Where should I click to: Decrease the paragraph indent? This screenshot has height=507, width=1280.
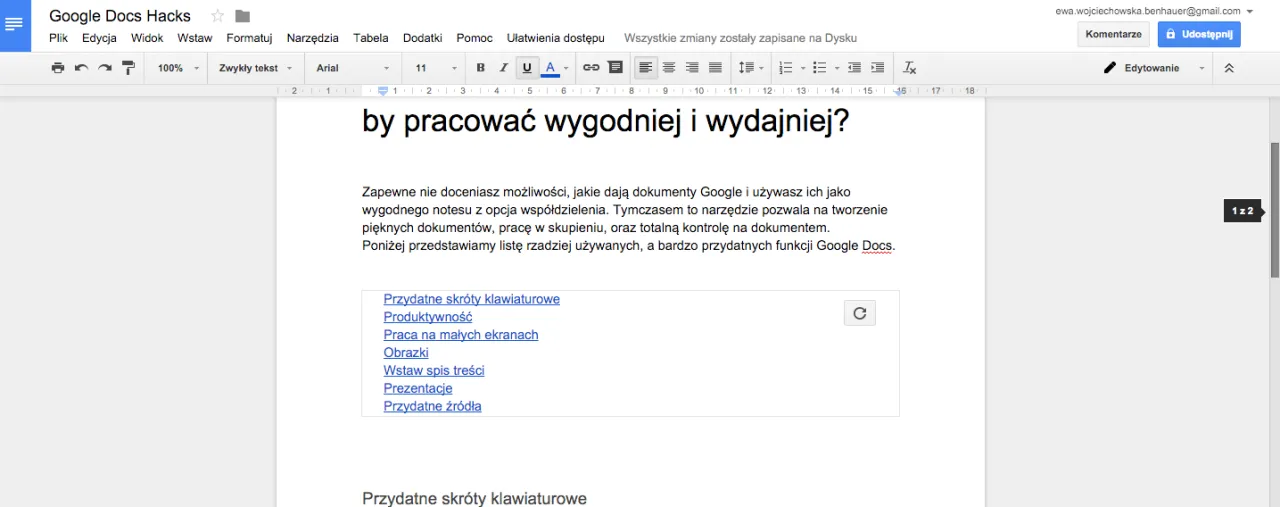pos(854,68)
